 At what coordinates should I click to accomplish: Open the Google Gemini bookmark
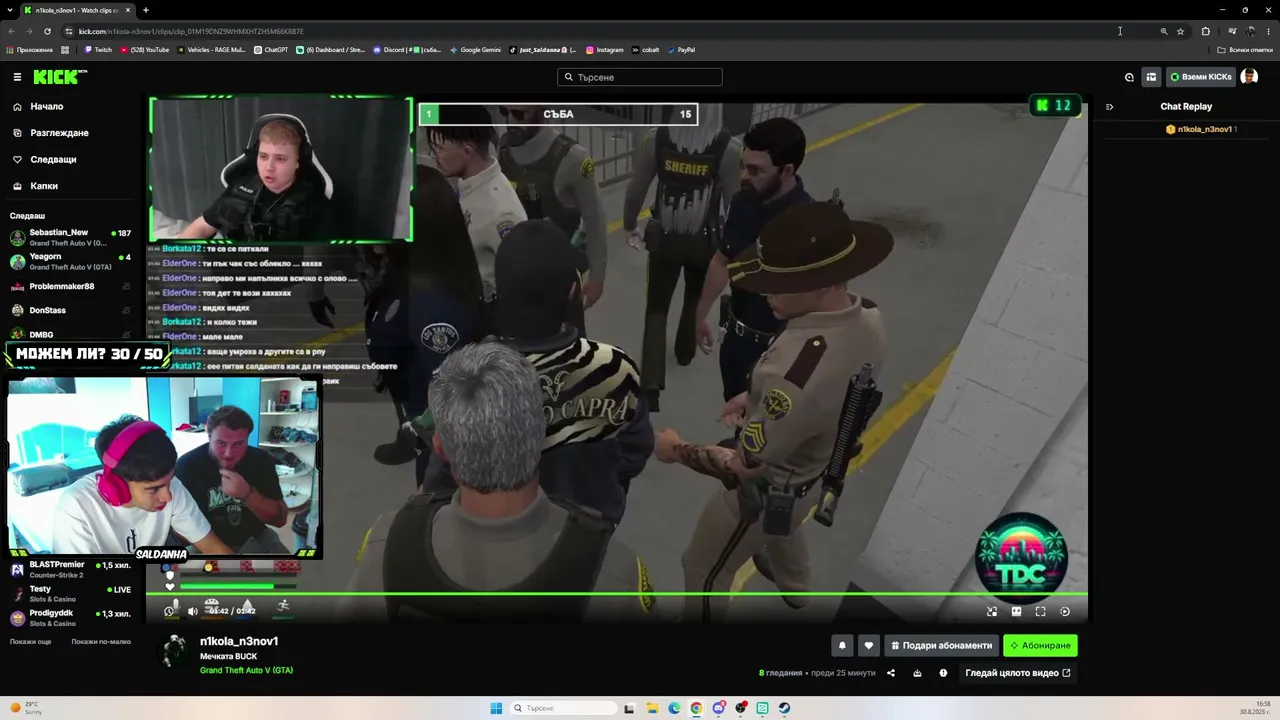tap(475, 50)
